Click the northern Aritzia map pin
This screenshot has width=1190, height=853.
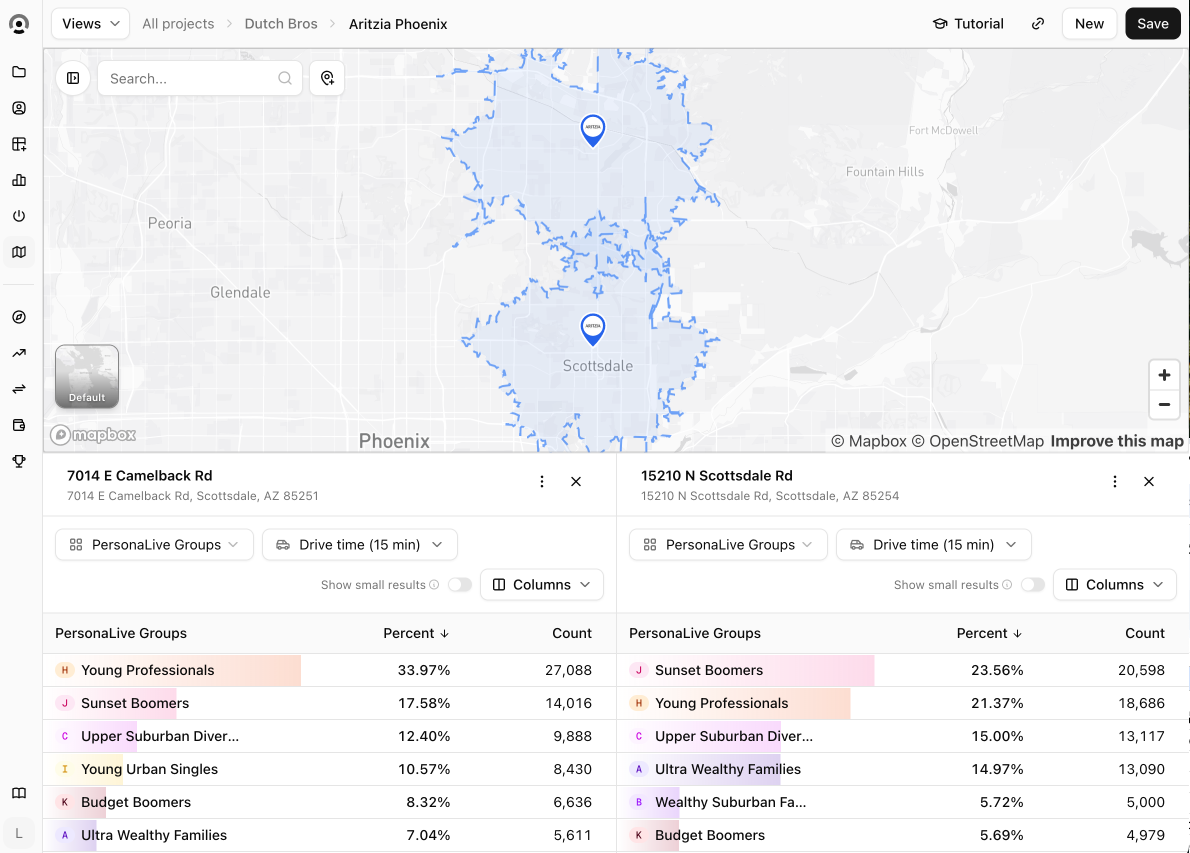593,131
